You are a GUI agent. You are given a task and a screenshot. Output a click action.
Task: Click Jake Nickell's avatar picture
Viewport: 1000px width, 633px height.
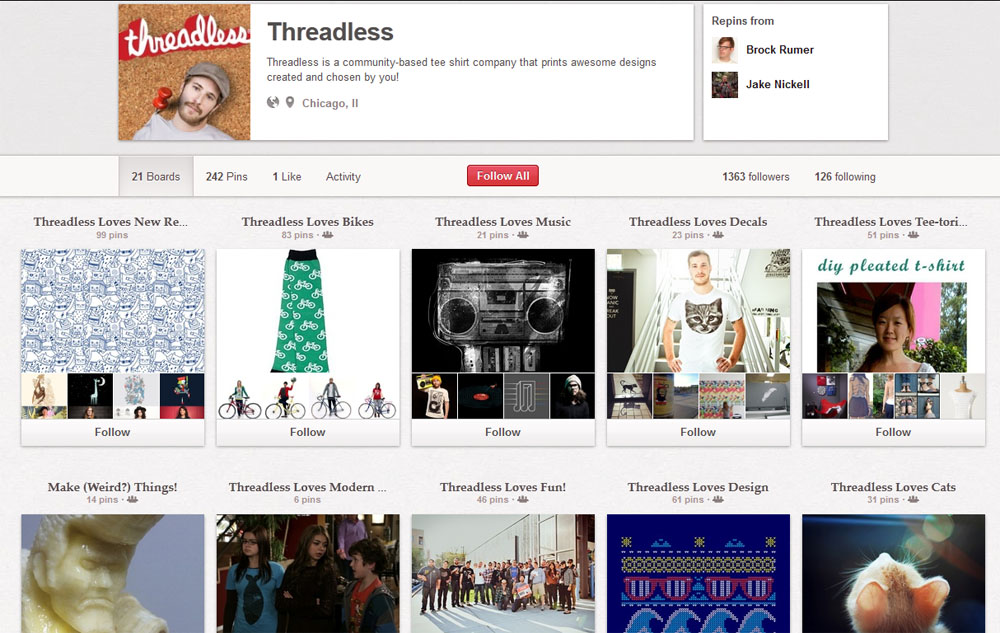click(x=724, y=85)
